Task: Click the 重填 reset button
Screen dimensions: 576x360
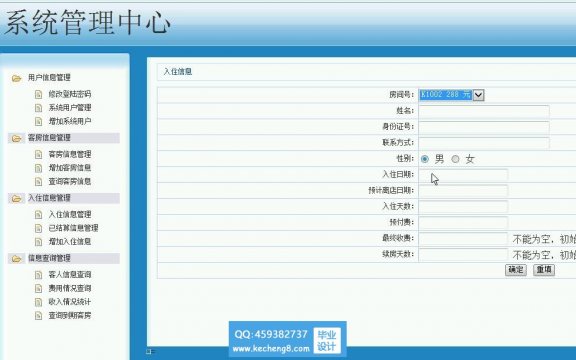Action: [x=544, y=270]
